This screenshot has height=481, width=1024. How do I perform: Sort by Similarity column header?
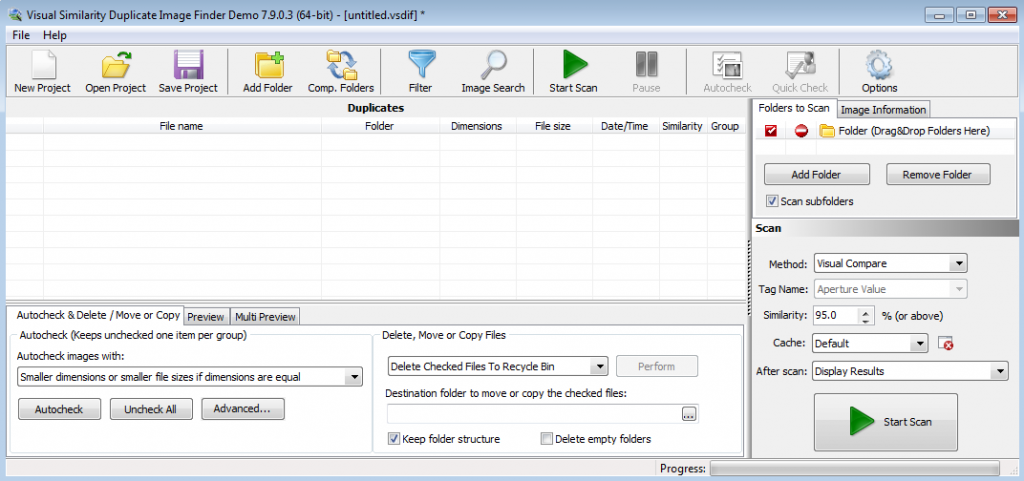point(683,127)
